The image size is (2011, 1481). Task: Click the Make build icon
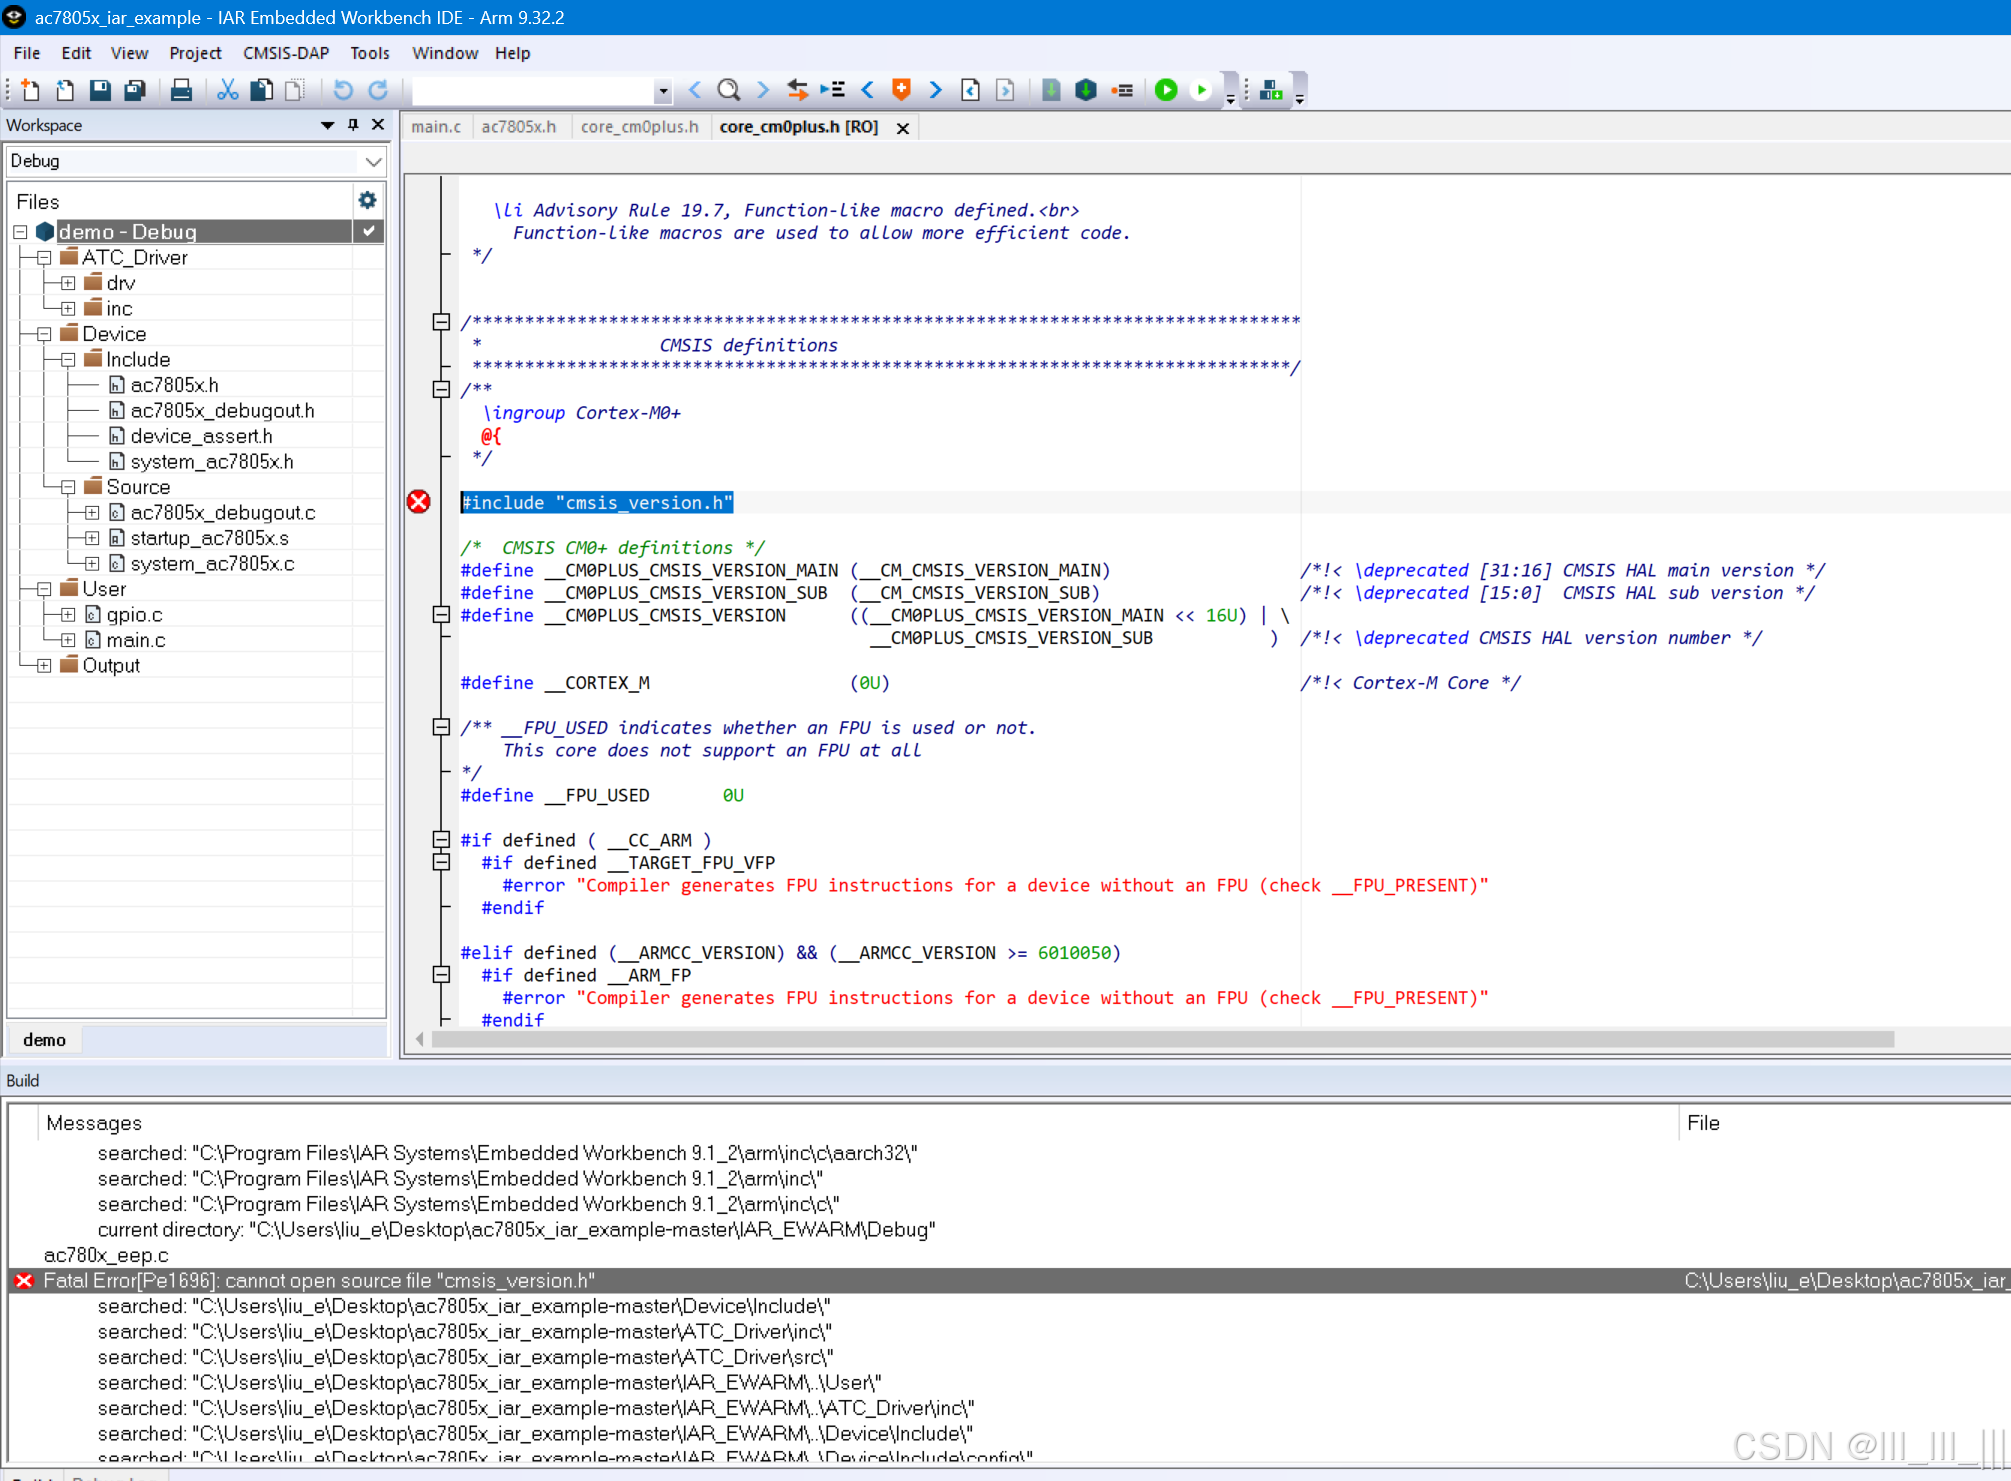[x=1086, y=91]
